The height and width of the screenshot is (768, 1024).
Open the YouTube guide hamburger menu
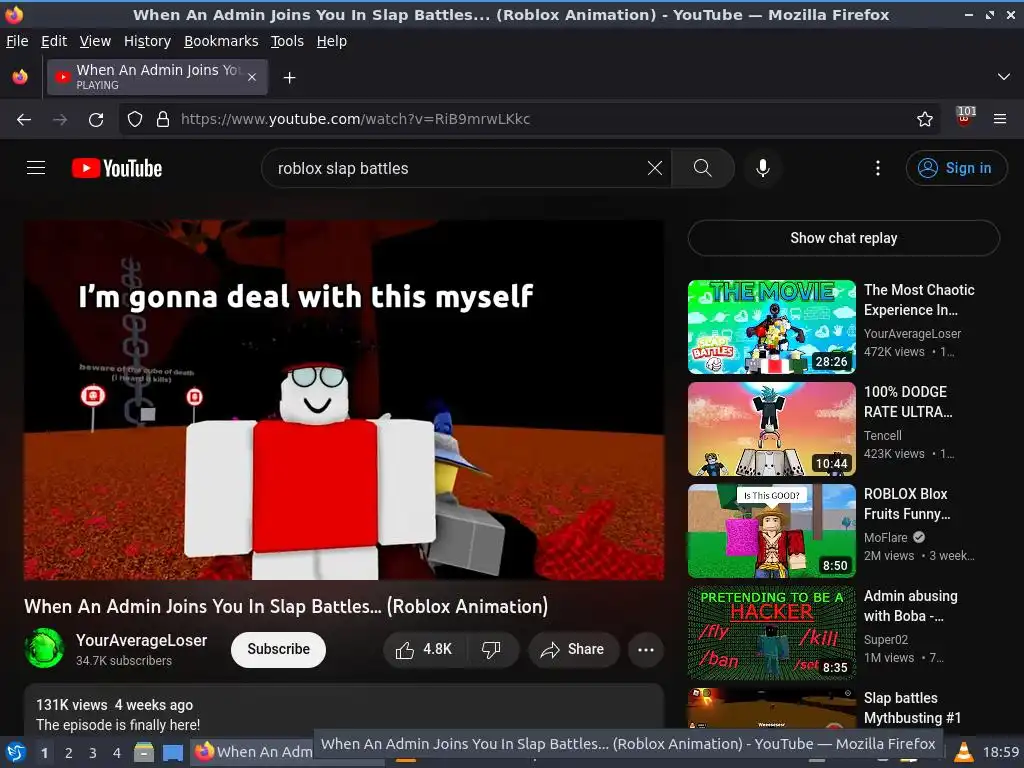tap(36, 168)
